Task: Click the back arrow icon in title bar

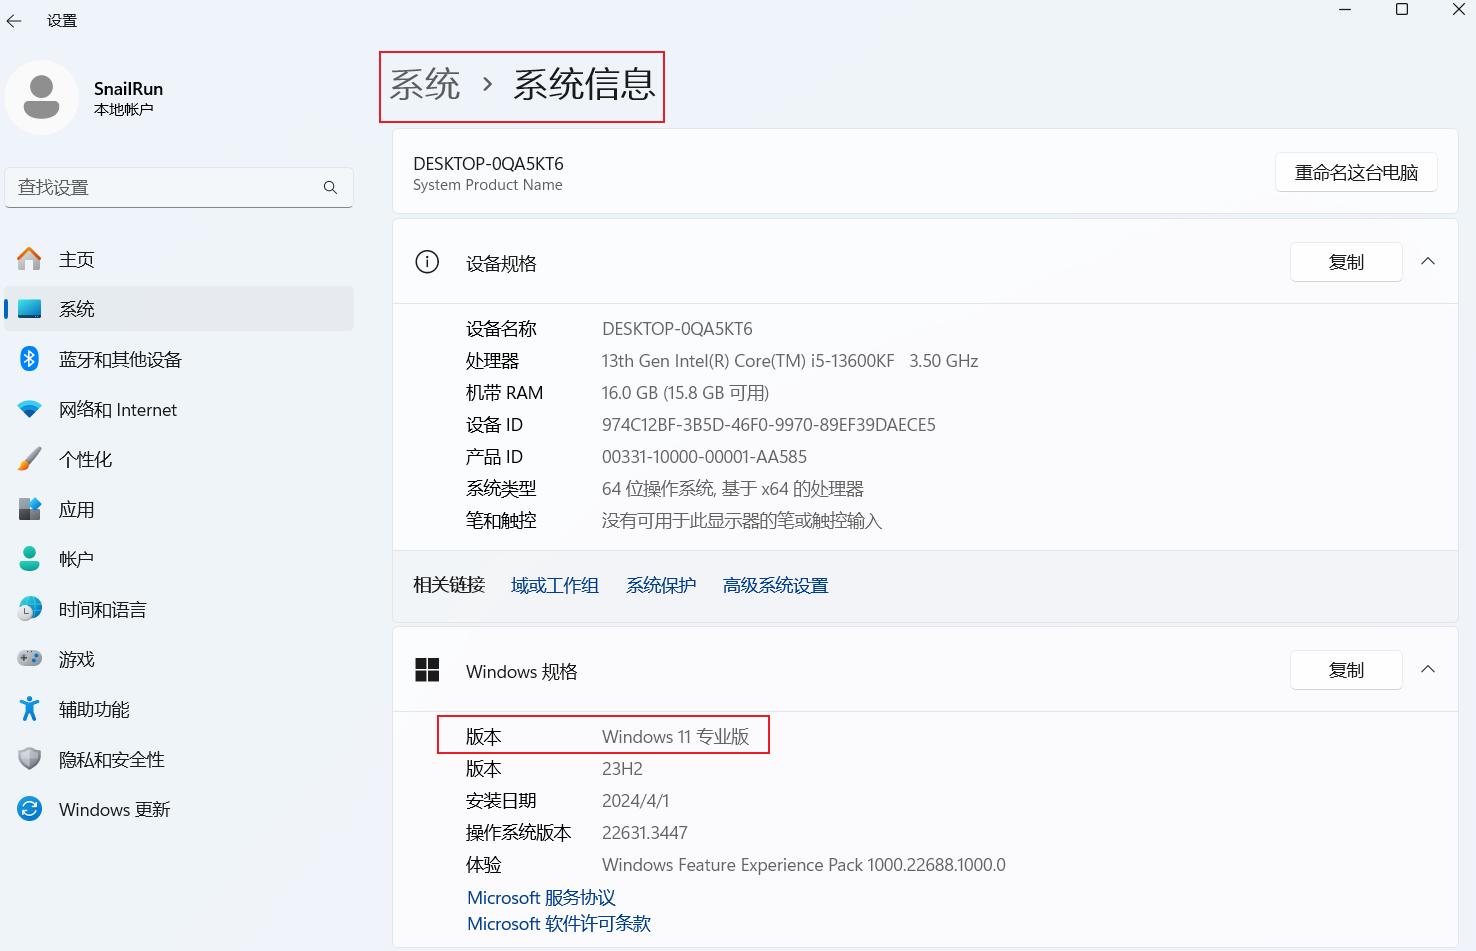Action: point(14,20)
